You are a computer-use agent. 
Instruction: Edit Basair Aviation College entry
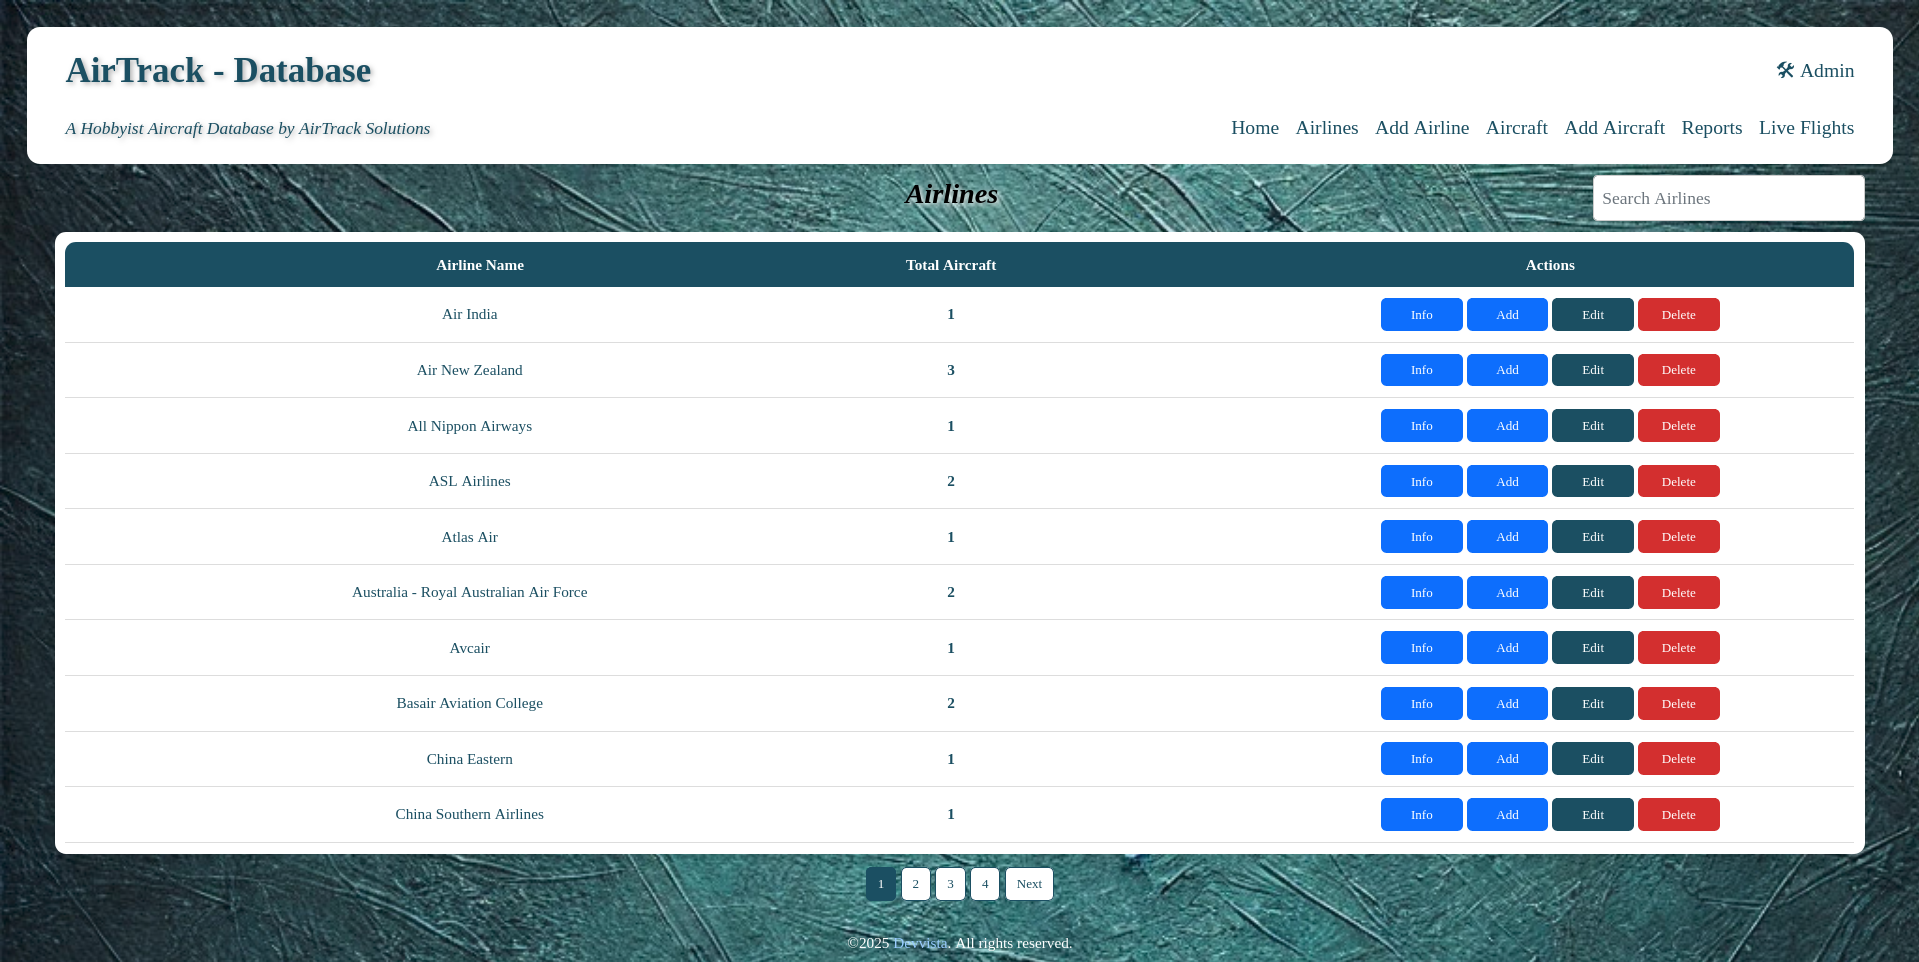pos(1593,703)
